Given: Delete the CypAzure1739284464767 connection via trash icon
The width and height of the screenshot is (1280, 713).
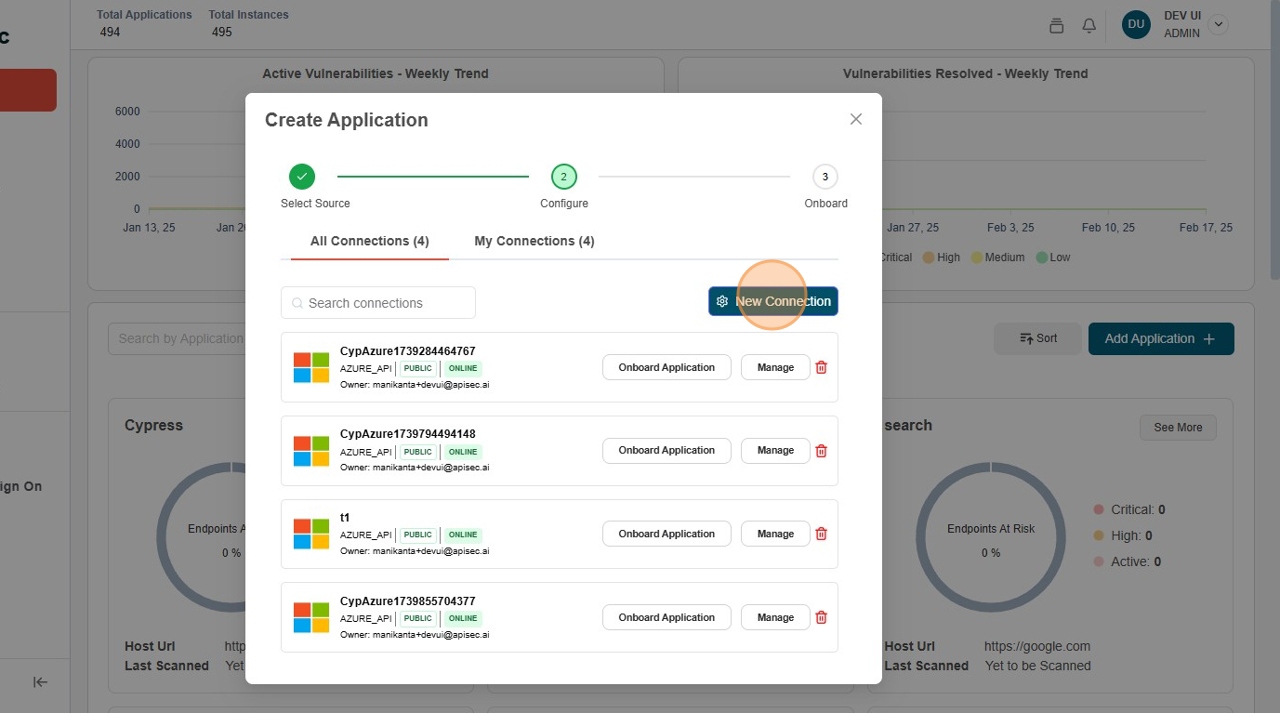Looking at the screenshot, I should (x=821, y=367).
